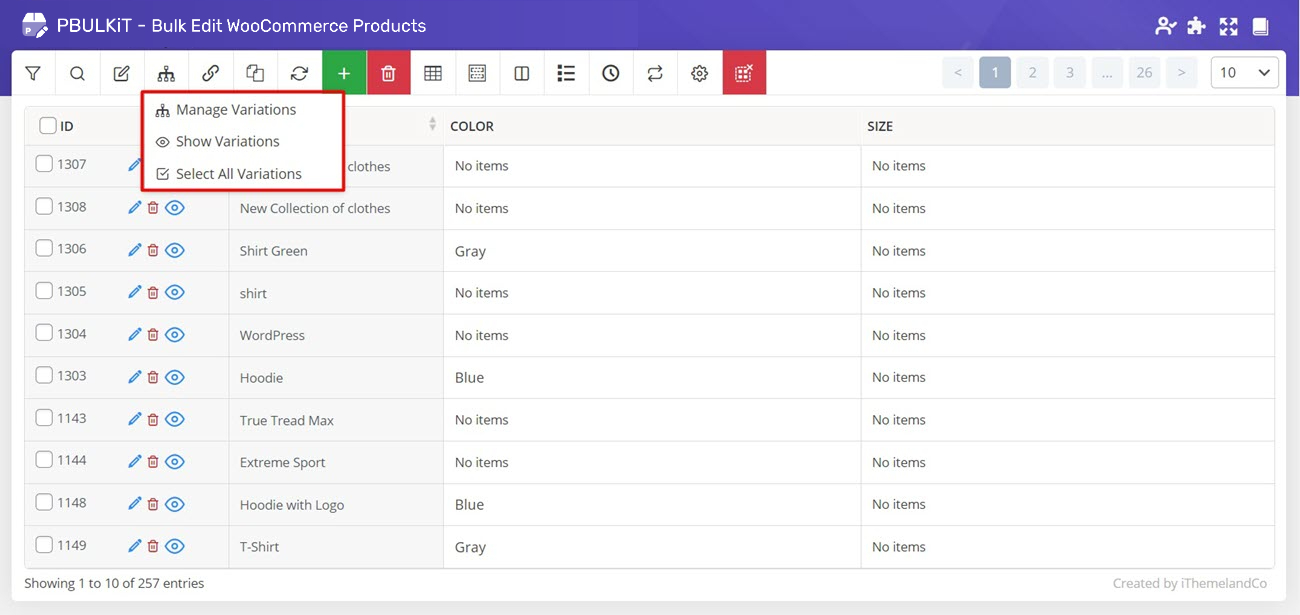Image resolution: width=1300 pixels, height=615 pixels.
Task: Click the variations hierarchy dropdown icon
Action: click(x=166, y=73)
